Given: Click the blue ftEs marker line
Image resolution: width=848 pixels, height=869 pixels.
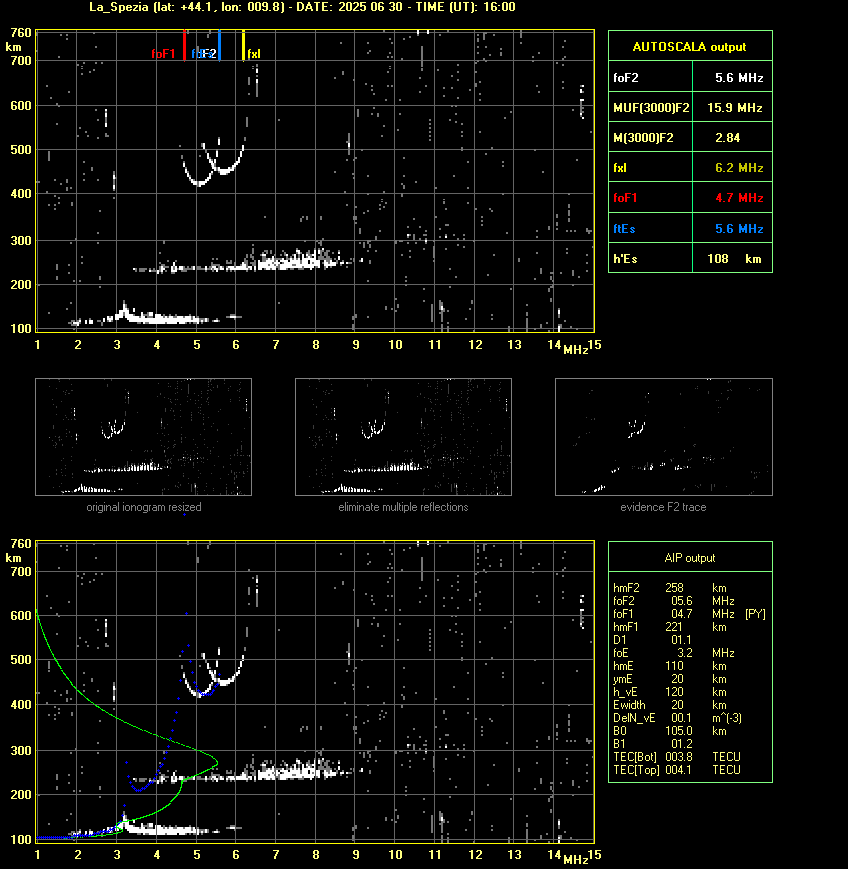Looking at the screenshot, I should [219, 45].
